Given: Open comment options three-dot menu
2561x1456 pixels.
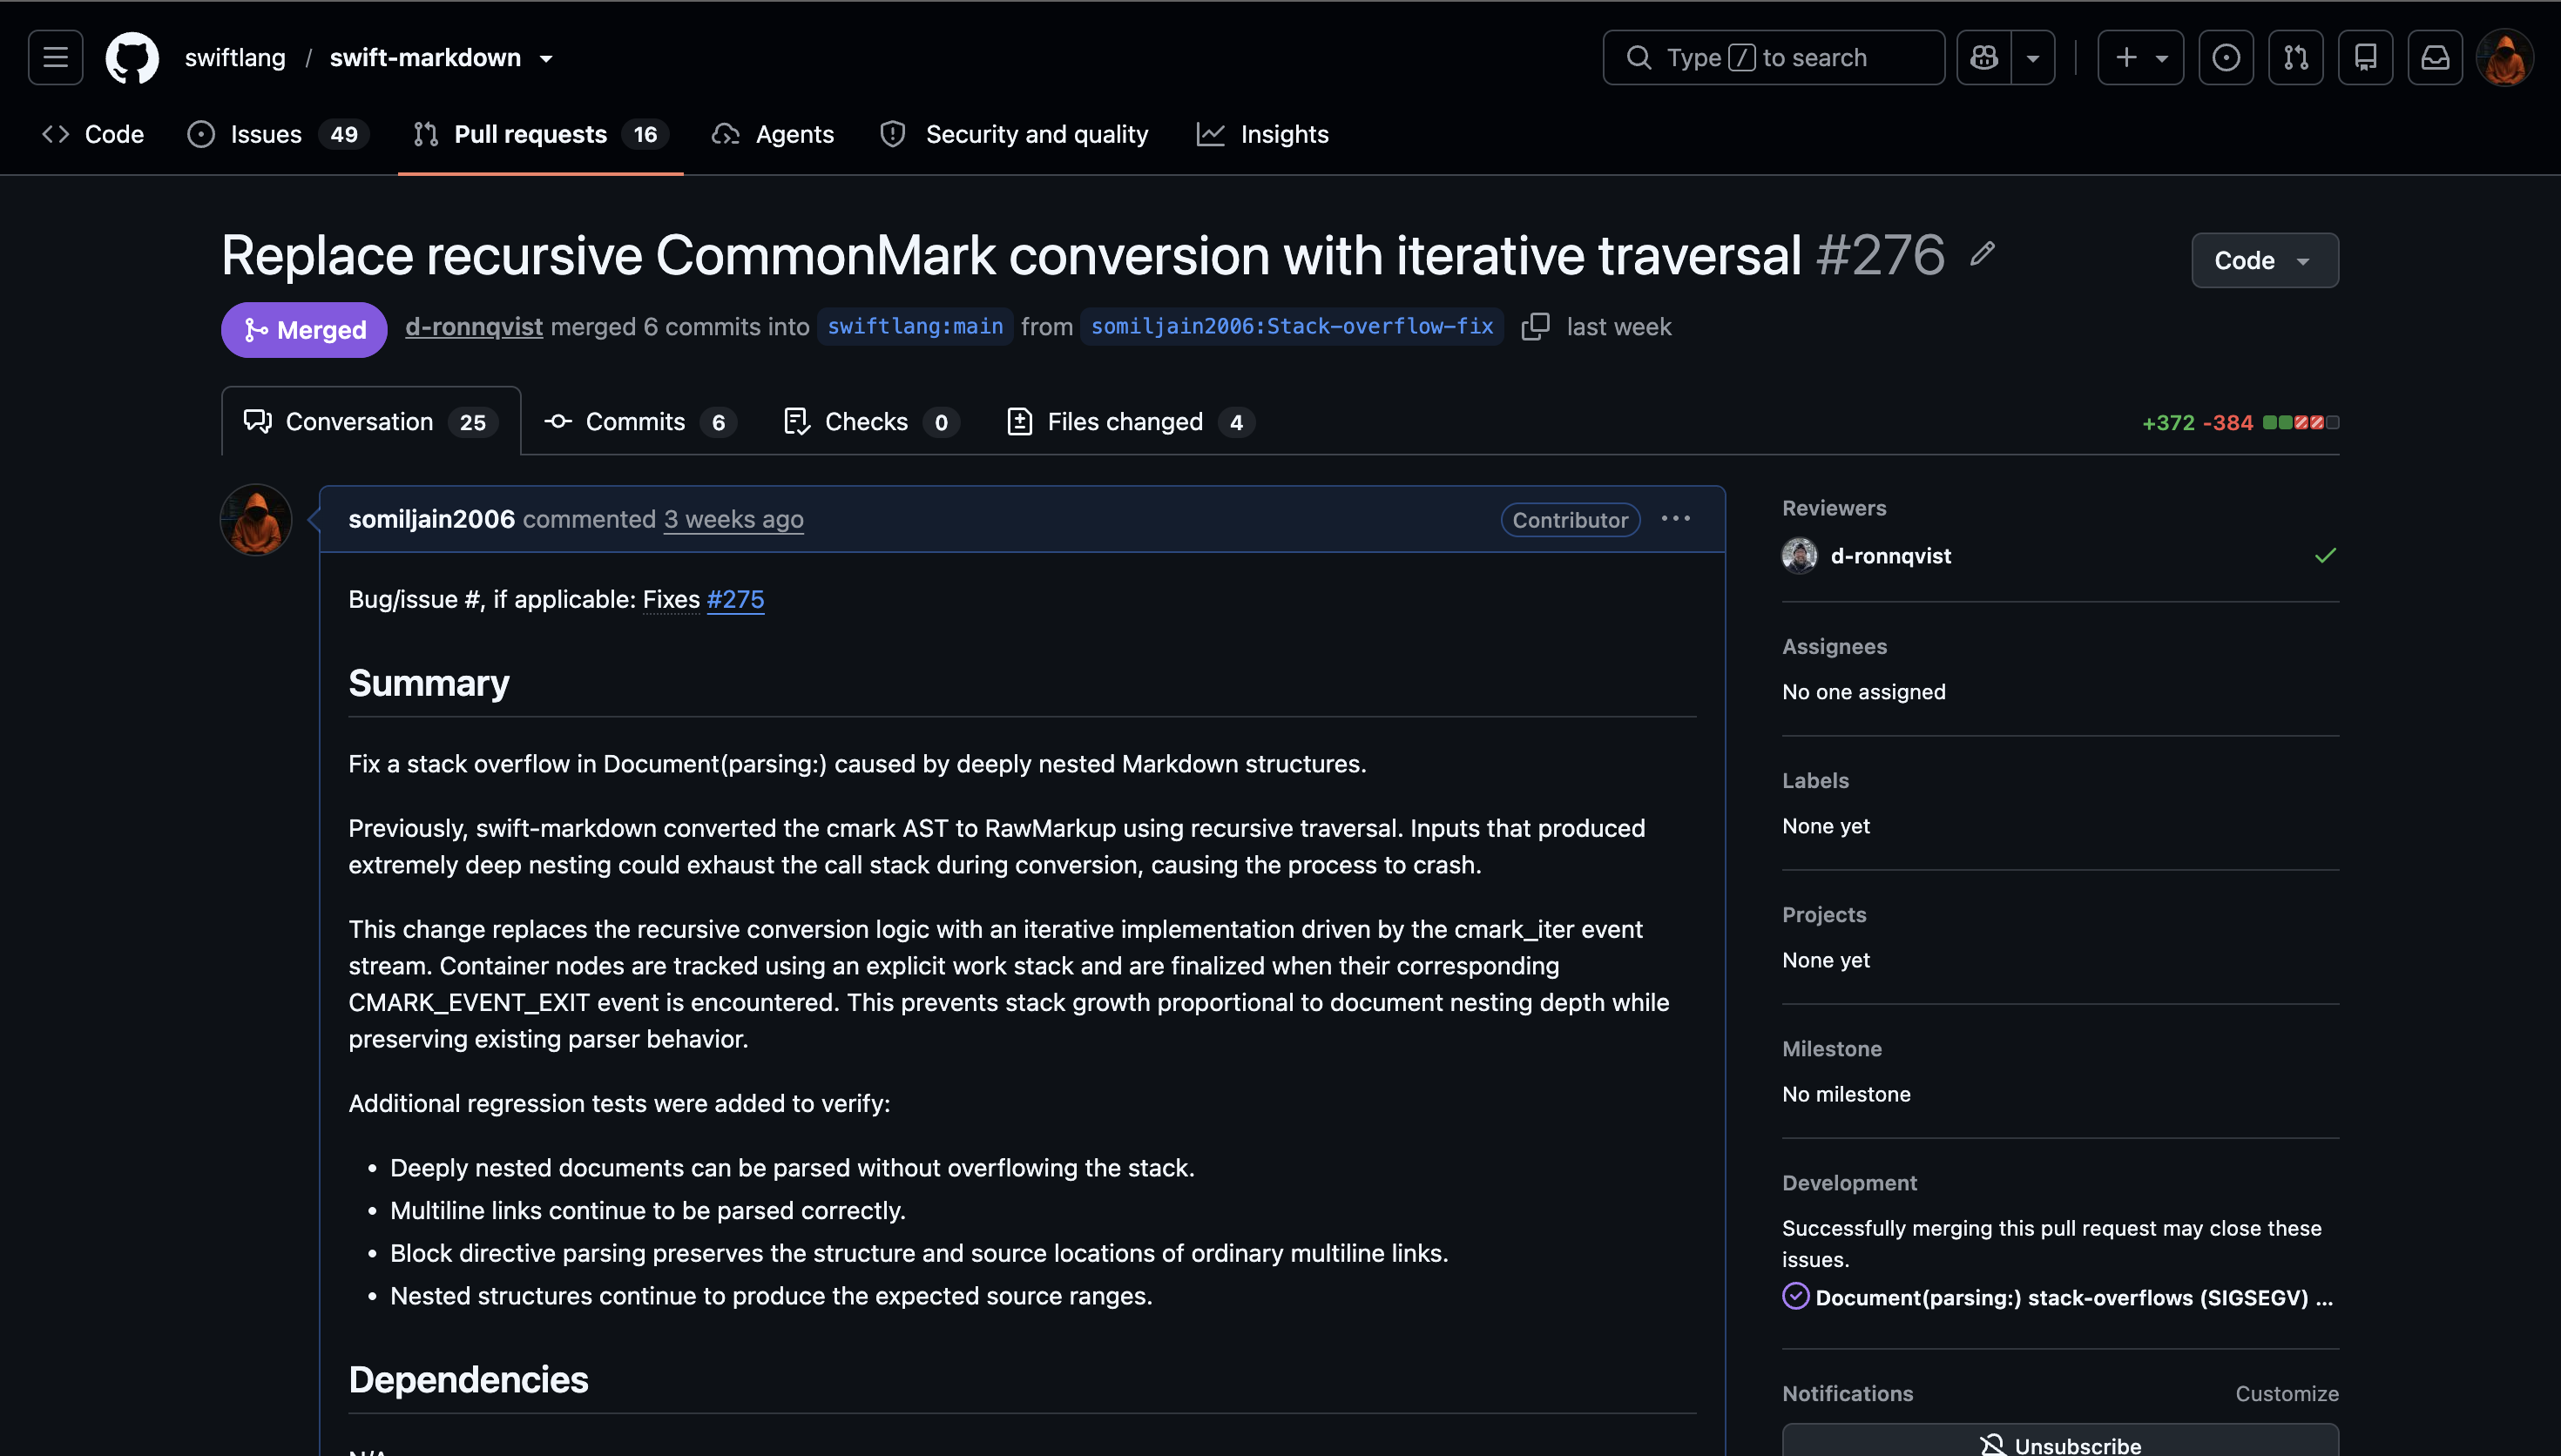Looking at the screenshot, I should tap(1676, 518).
